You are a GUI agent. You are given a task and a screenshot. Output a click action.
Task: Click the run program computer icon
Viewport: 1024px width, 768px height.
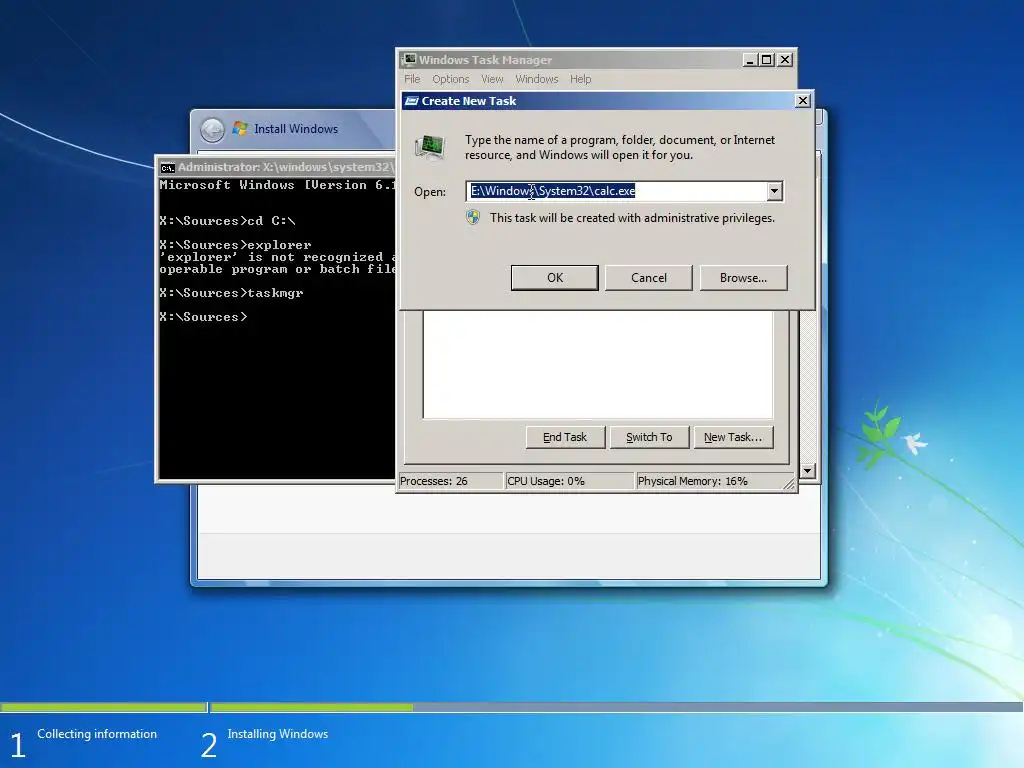430,146
